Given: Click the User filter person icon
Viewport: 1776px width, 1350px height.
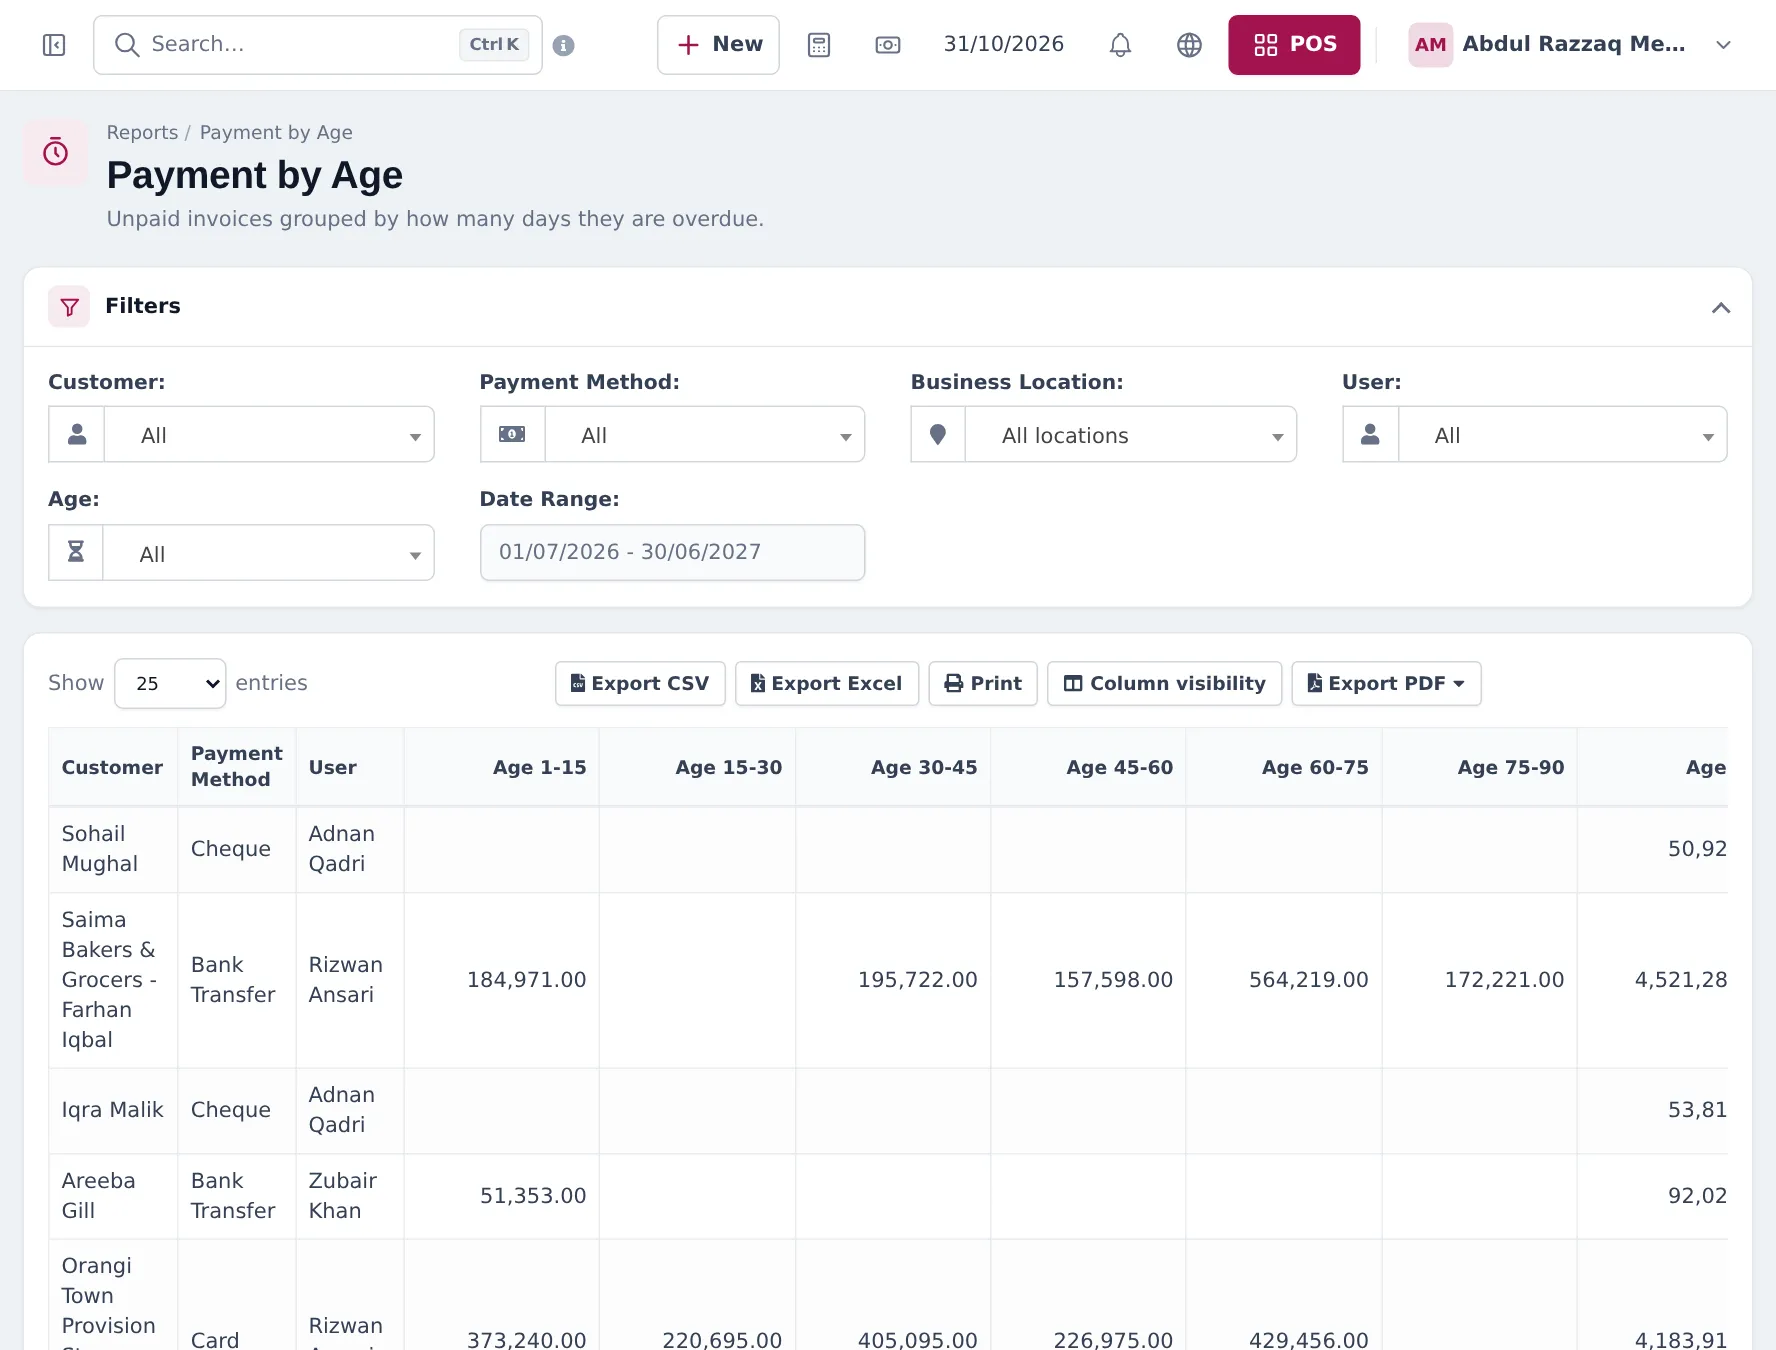Looking at the screenshot, I should pos(1370,434).
